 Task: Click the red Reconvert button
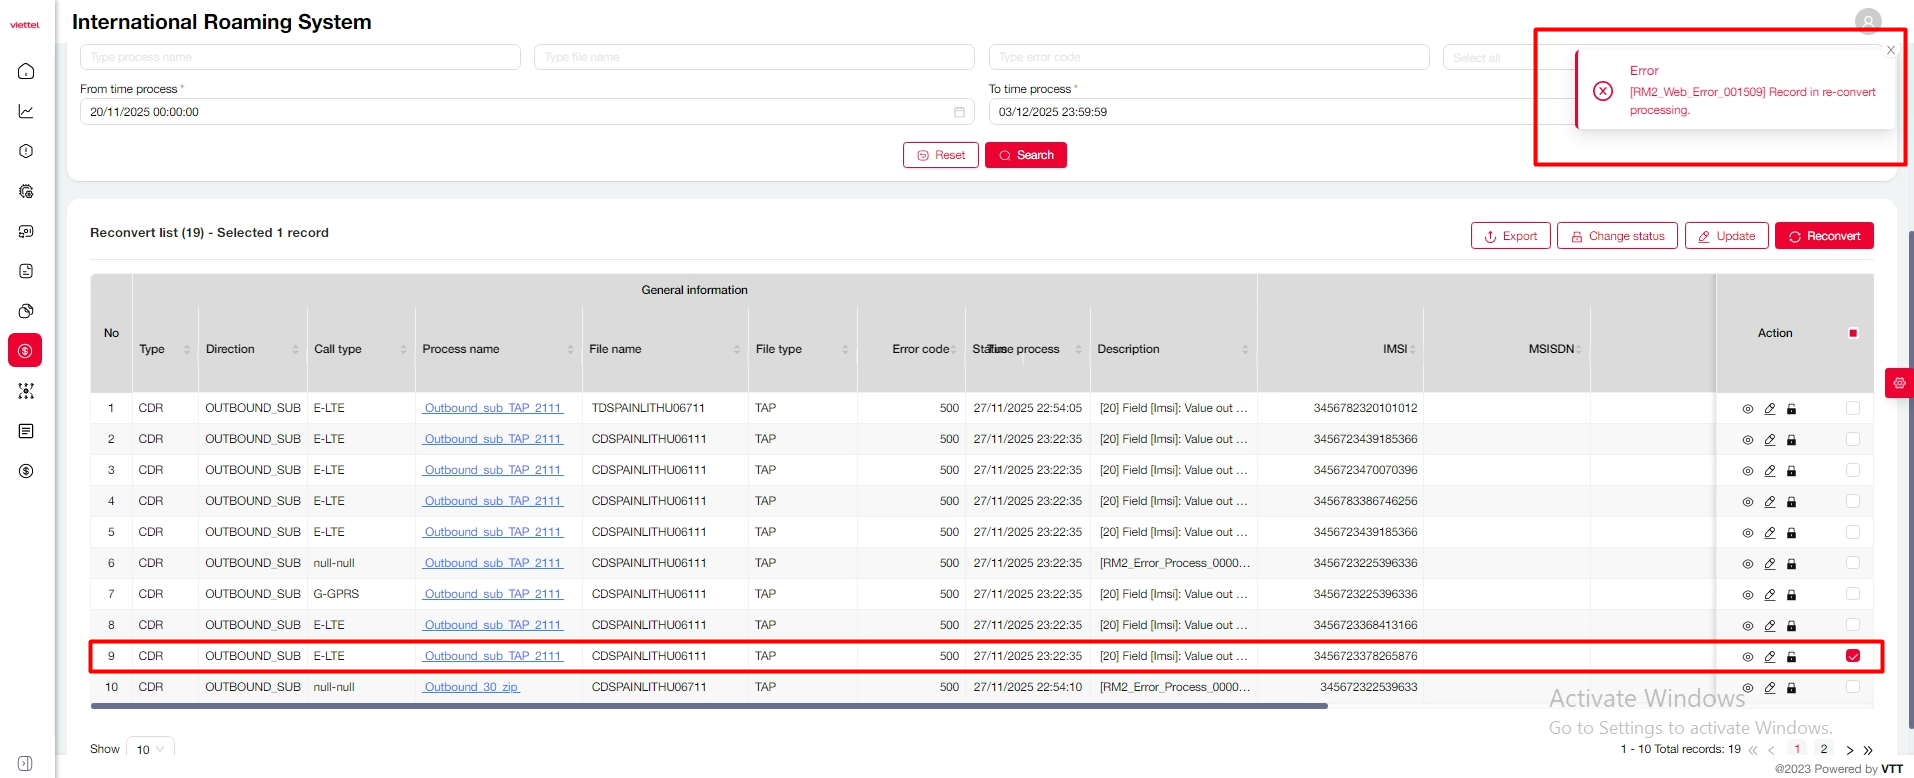(1823, 236)
